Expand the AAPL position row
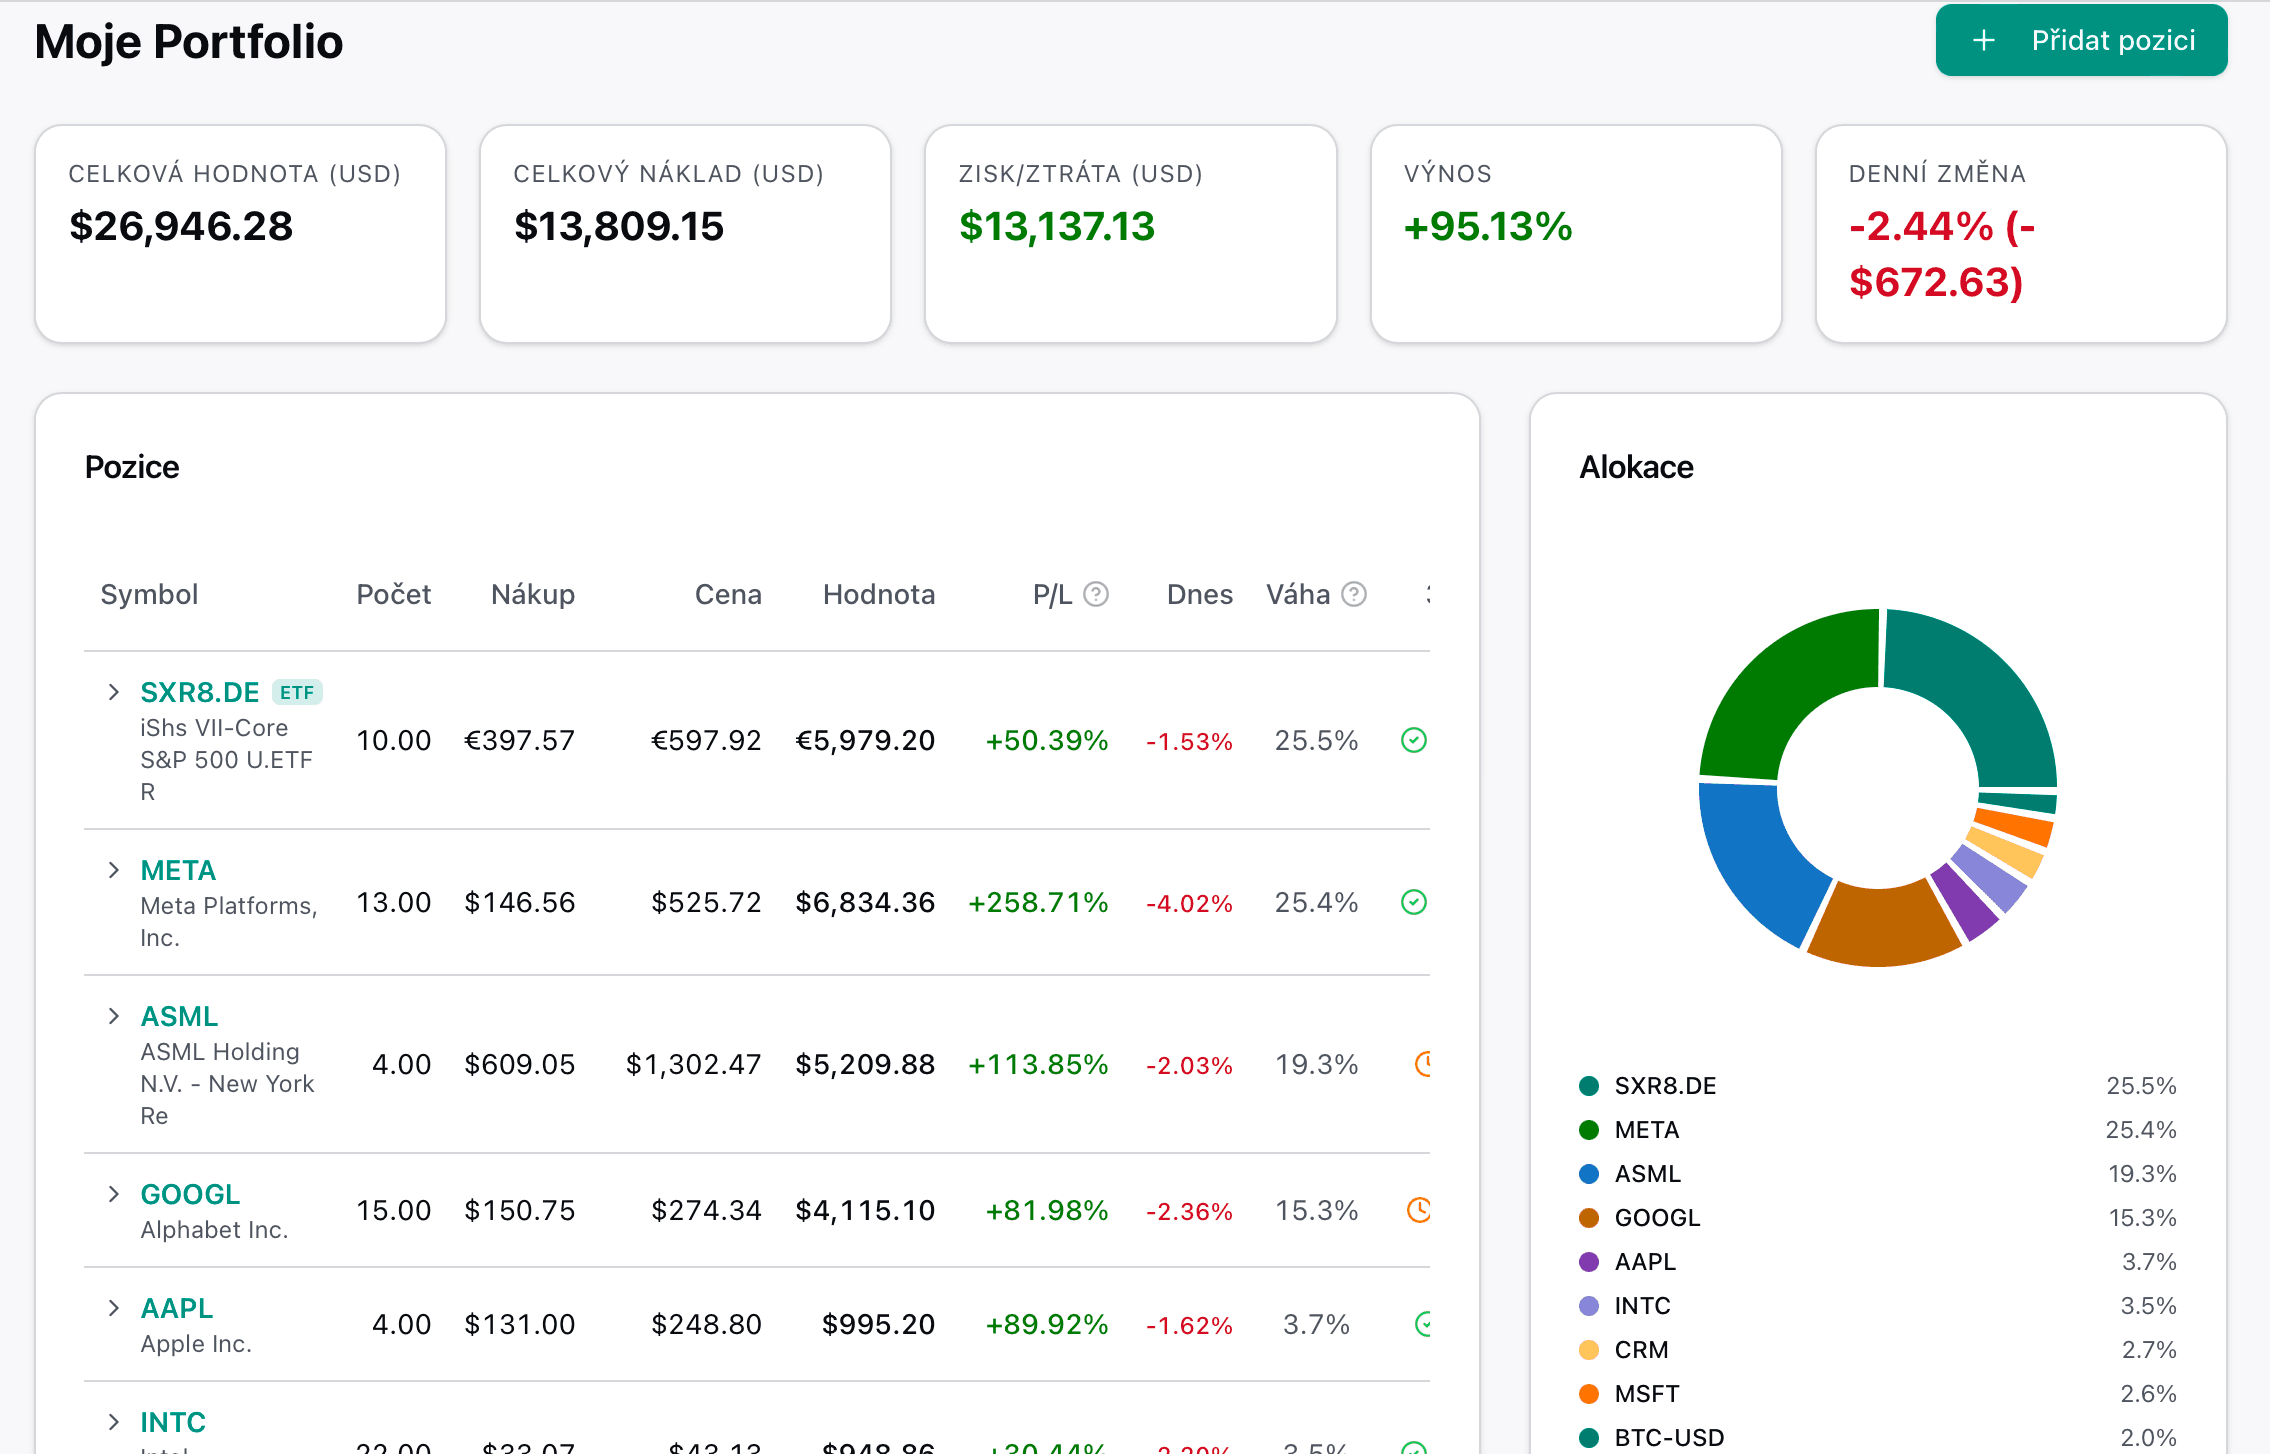The height and width of the screenshot is (1454, 2270). click(114, 1308)
